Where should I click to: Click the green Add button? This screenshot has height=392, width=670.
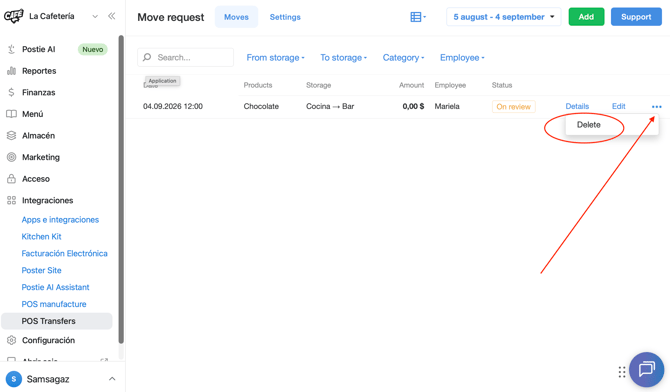(x=586, y=17)
